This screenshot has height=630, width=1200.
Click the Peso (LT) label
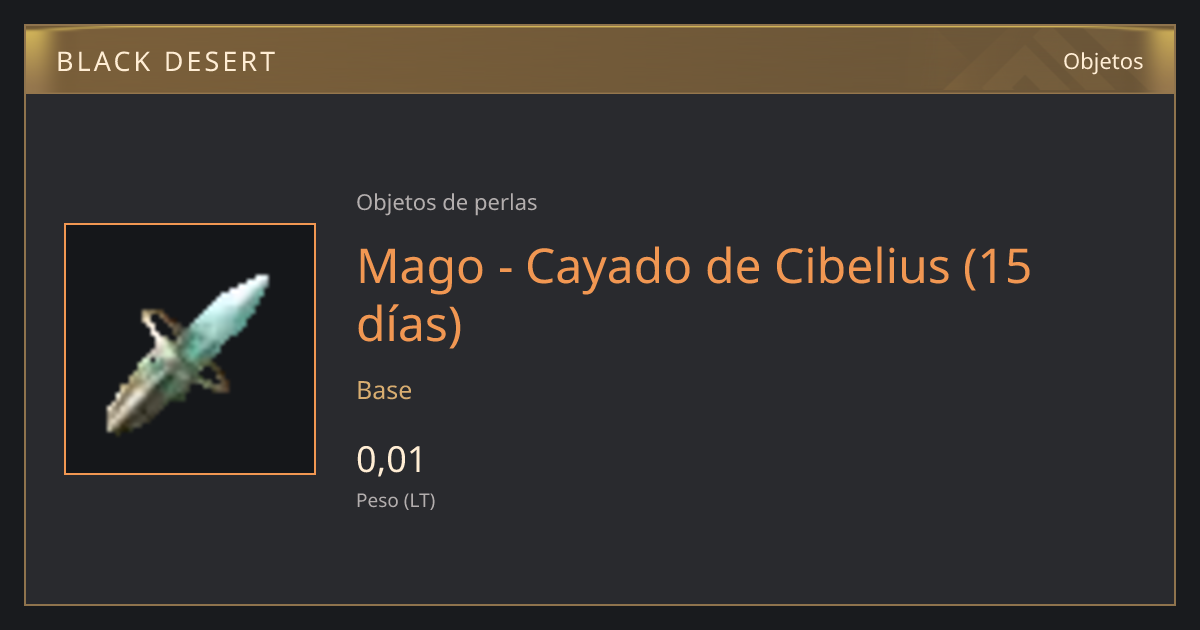[x=396, y=501]
